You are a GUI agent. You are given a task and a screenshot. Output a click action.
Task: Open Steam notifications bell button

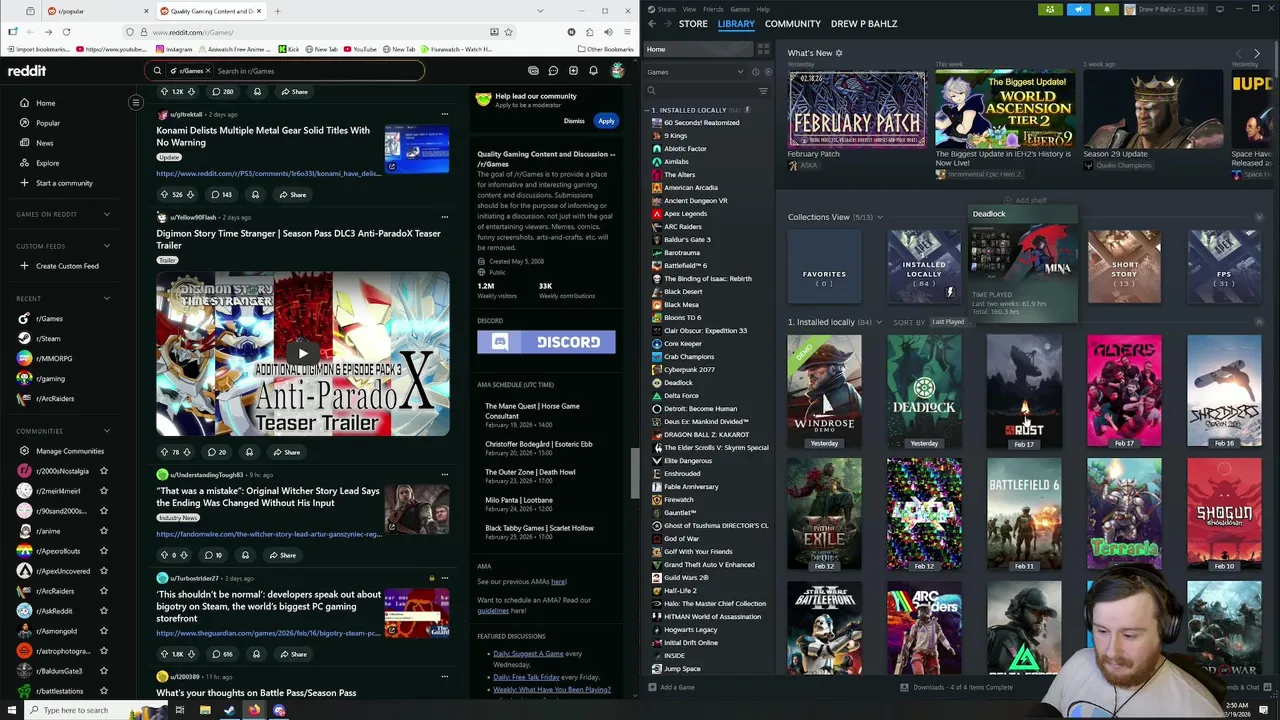pos(1106,9)
